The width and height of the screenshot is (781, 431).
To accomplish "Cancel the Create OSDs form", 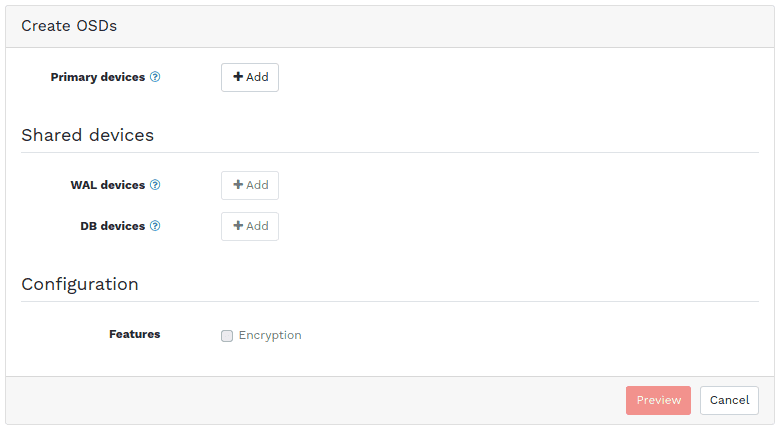I will coord(729,400).
